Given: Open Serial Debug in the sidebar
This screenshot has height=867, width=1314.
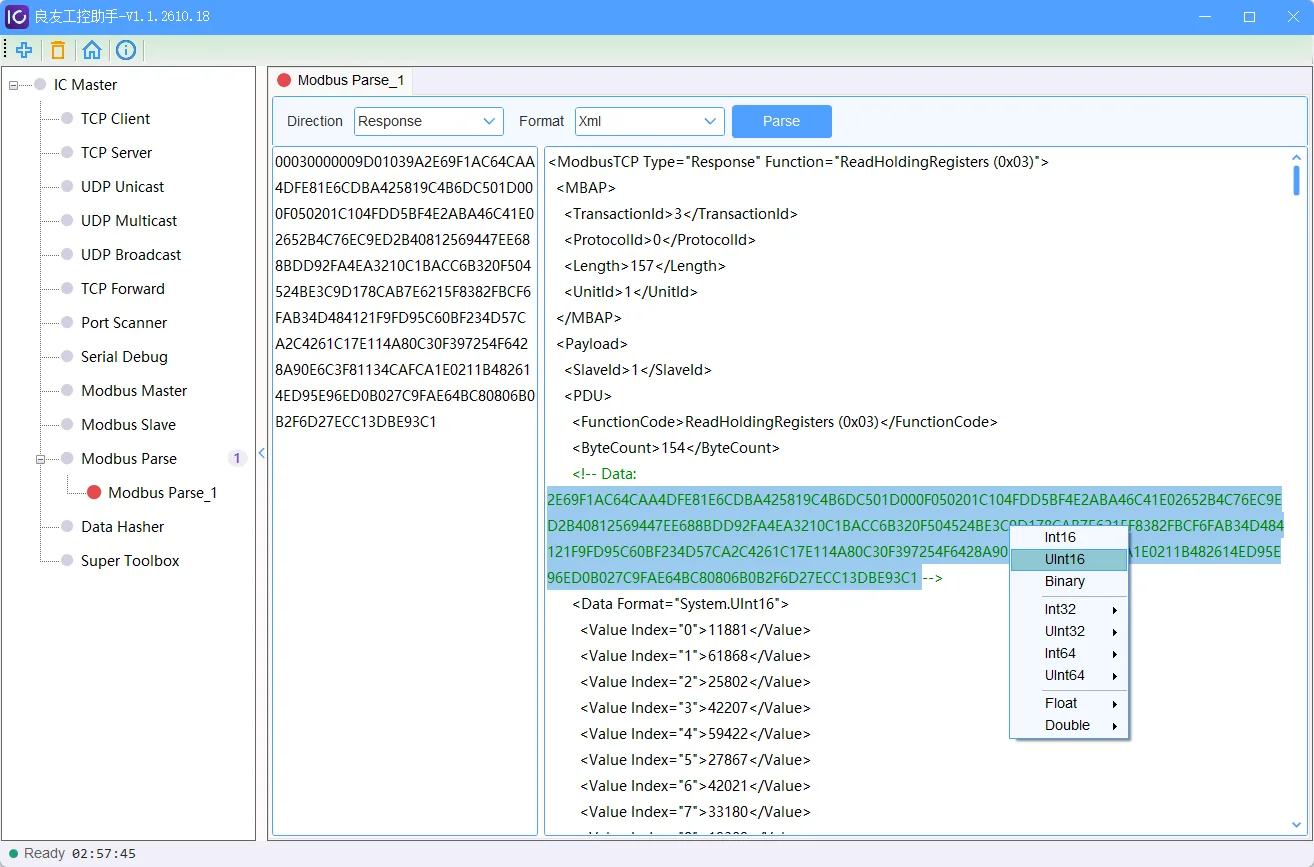Looking at the screenshot, I should pos(124,357).
